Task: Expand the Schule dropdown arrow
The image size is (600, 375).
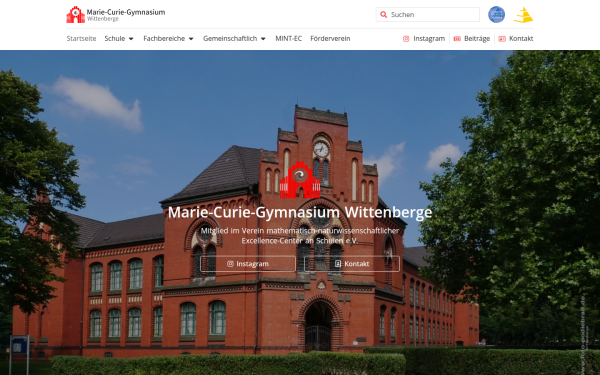Action: click(131, 39)
